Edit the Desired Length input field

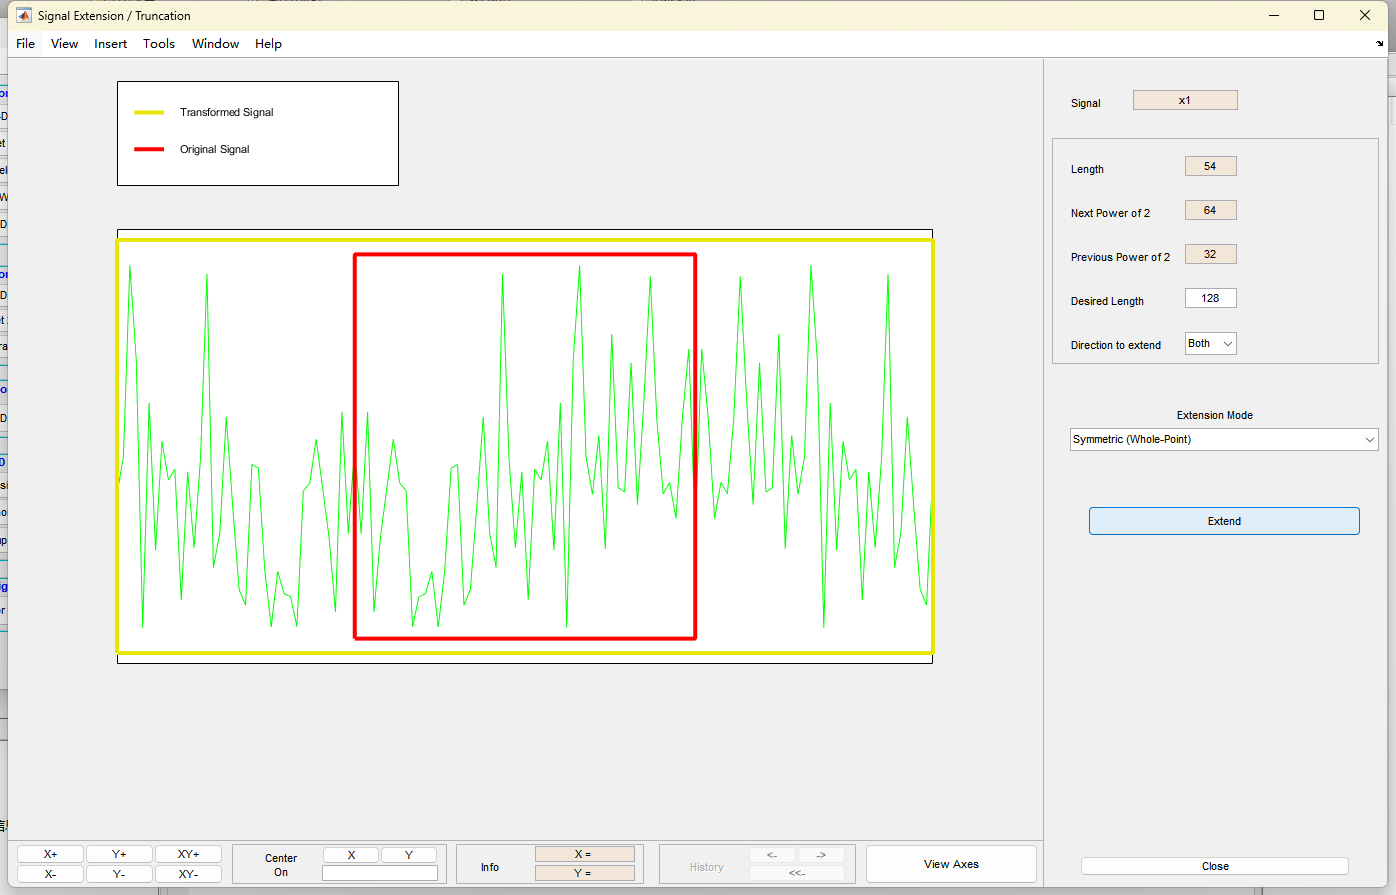[x=1210, y=297]
